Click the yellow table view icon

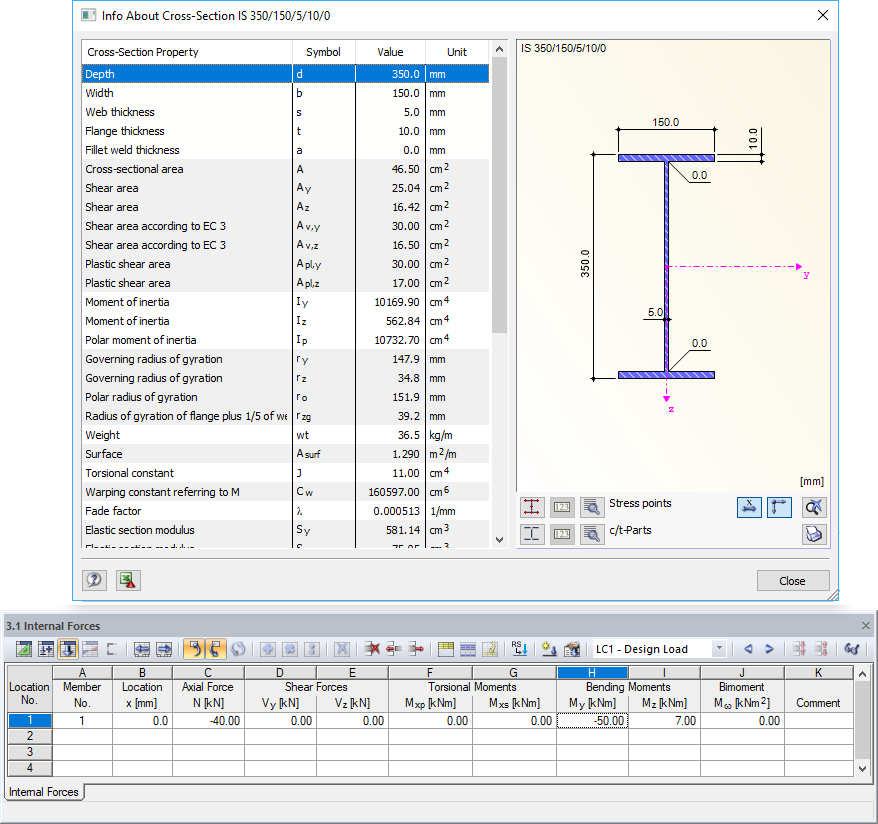446,649
